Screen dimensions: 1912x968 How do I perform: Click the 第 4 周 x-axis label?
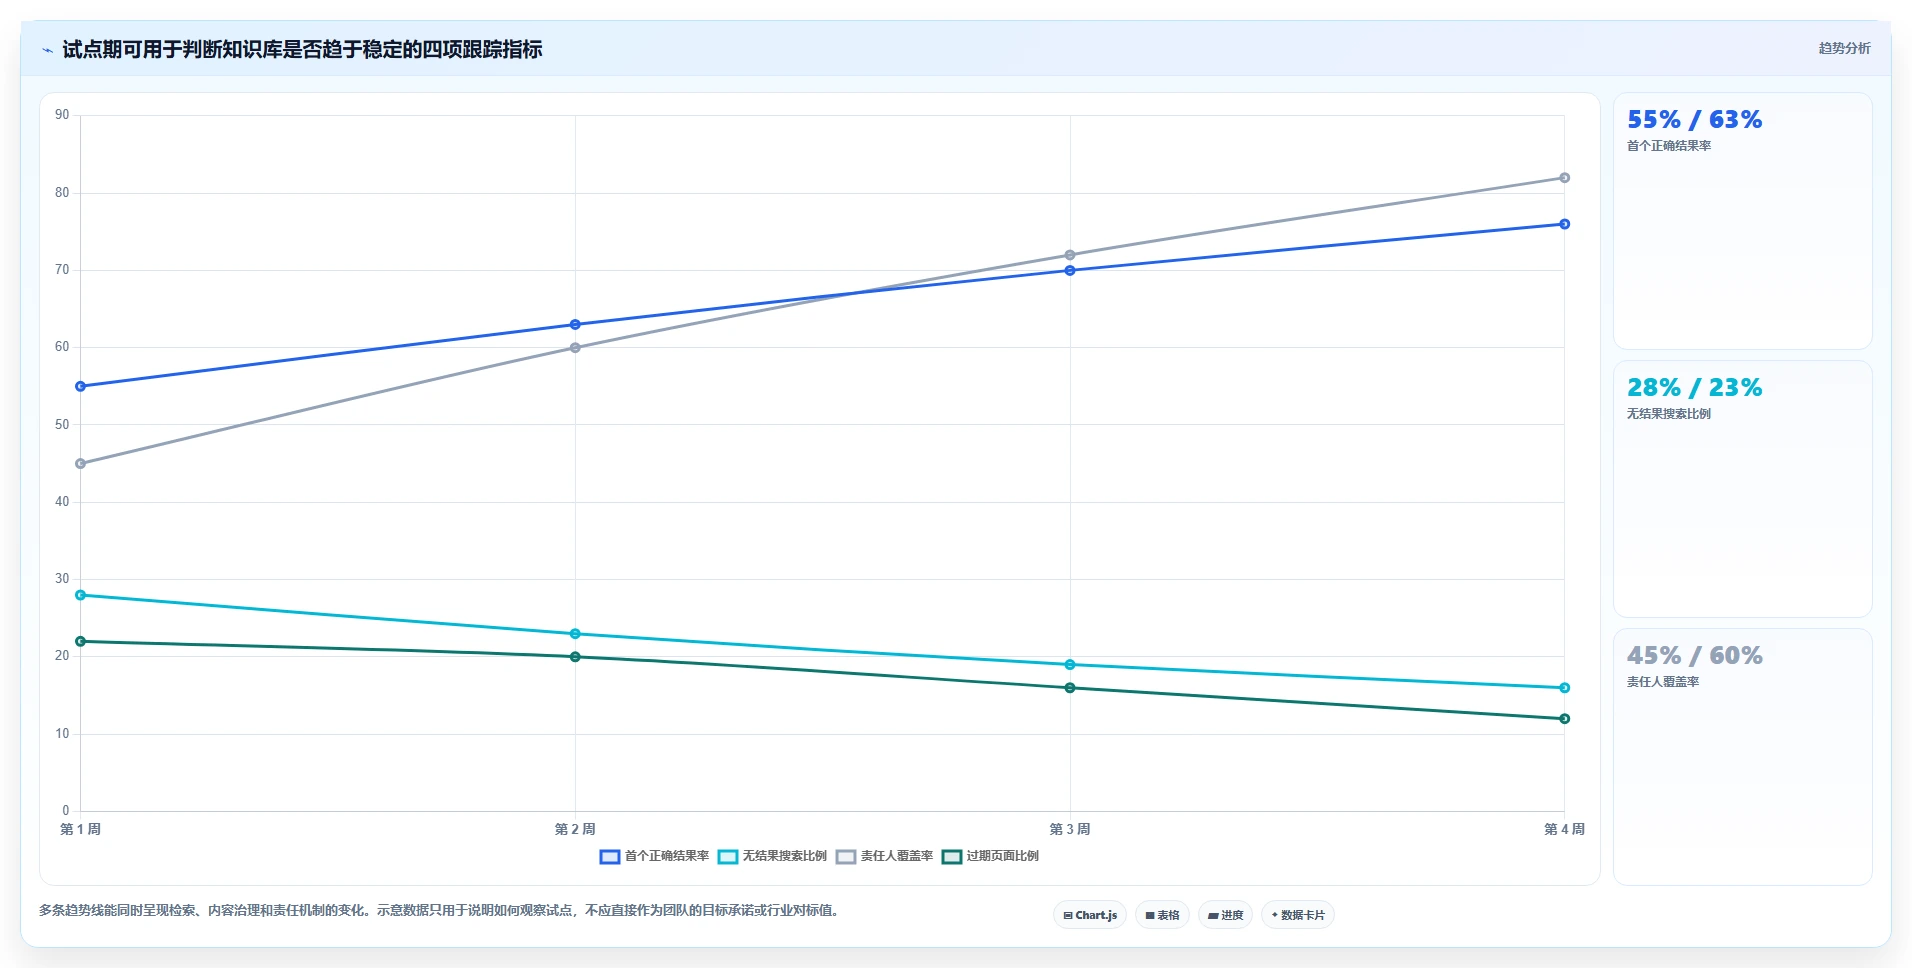click(1565, 829)
